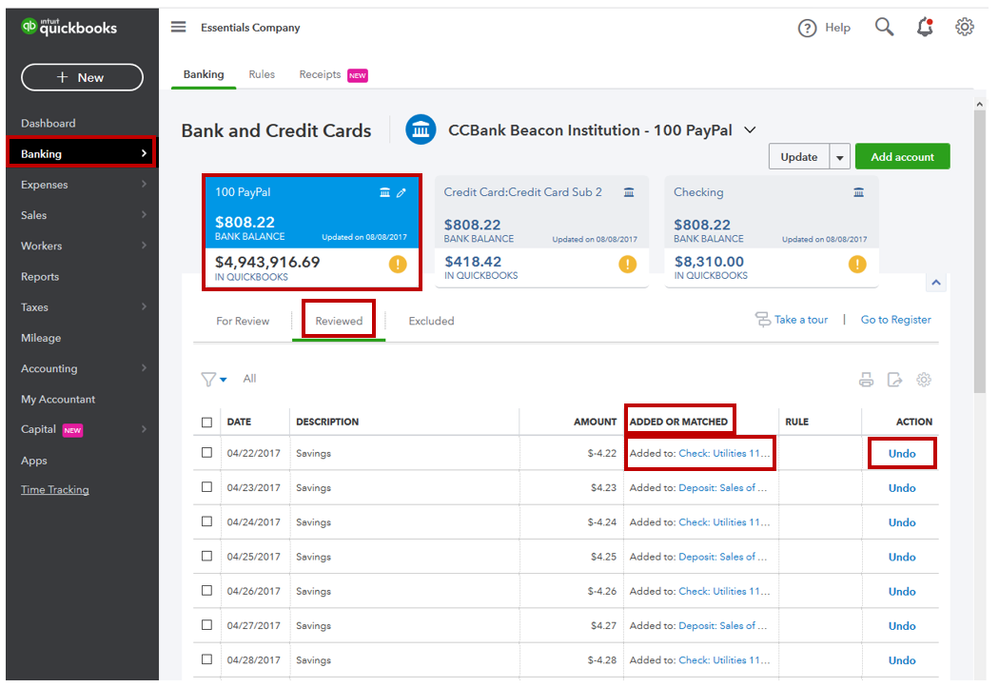Select the Credit Card Sub 2 account card
Screen dimensions: 999x689
tap(542, 232)
